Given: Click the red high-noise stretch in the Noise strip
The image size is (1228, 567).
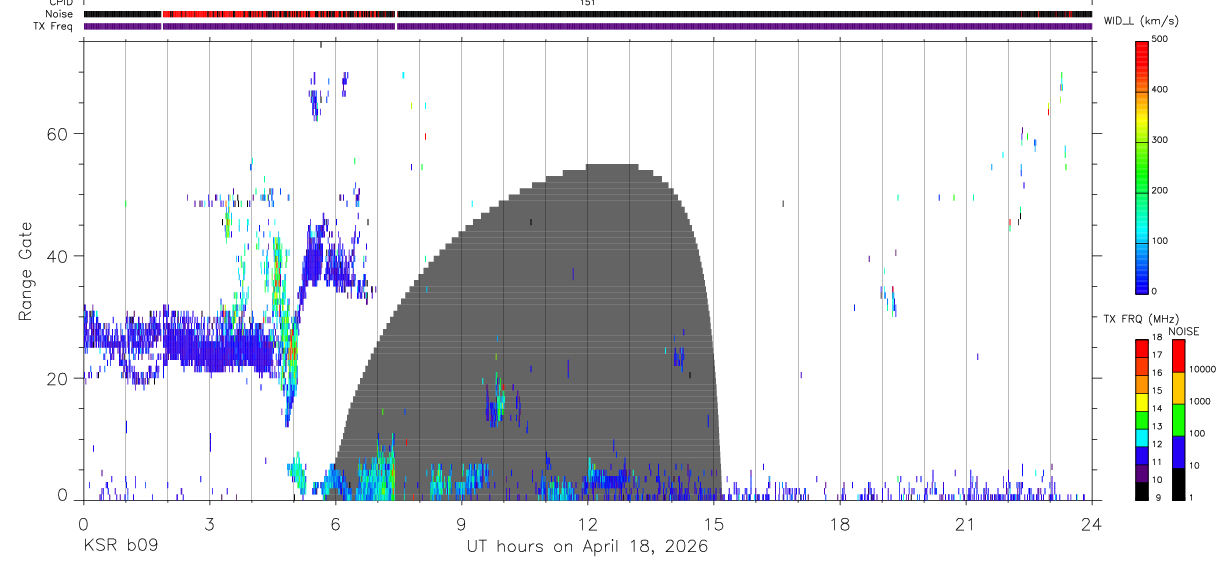Looking at the screenshot, I should [x=277, y=15].
